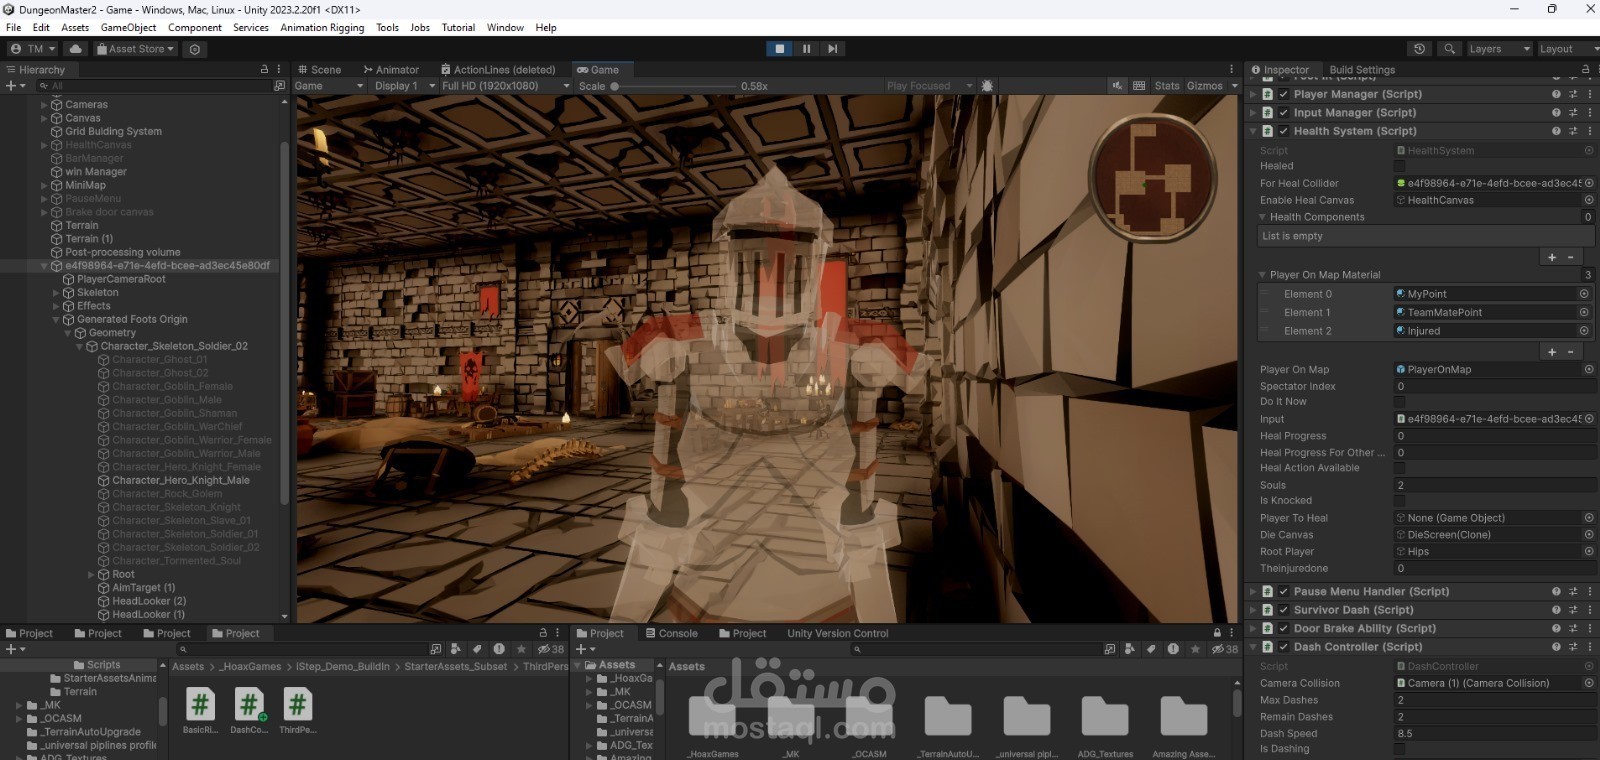Toggle the Do It Now checkbox
The width and height of the screenshot is (1600, 760).
(x=1400, y=402)
